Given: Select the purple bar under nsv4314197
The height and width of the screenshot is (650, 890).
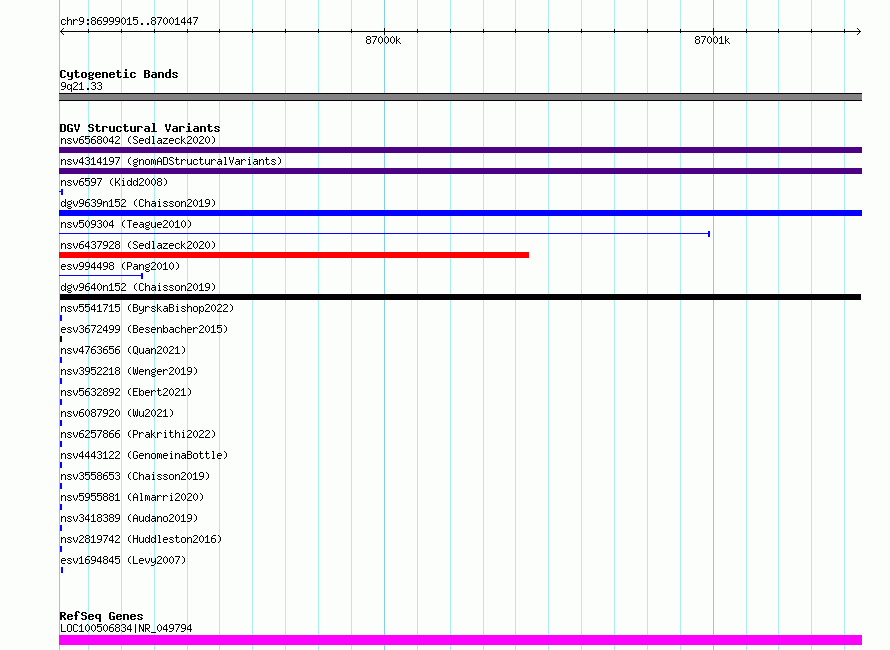Looking at the screenshot, I should (460, 171).
